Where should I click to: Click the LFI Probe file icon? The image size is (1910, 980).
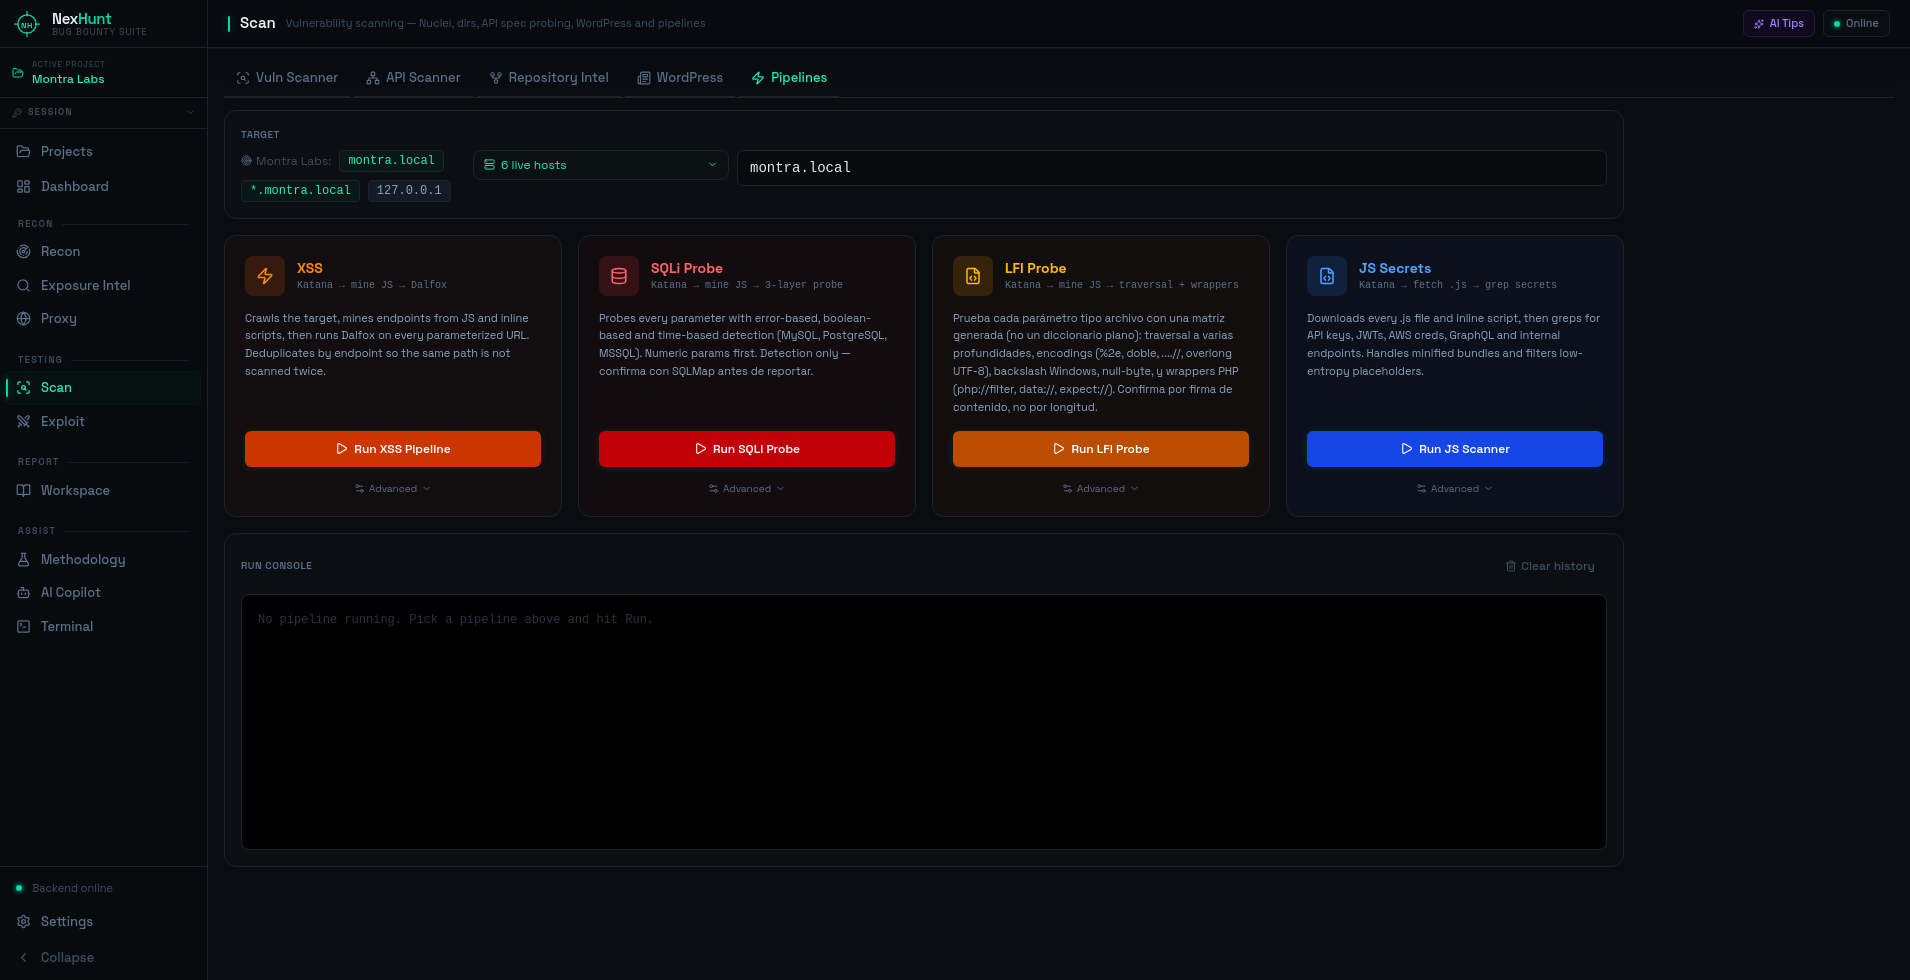pos(973,276)
